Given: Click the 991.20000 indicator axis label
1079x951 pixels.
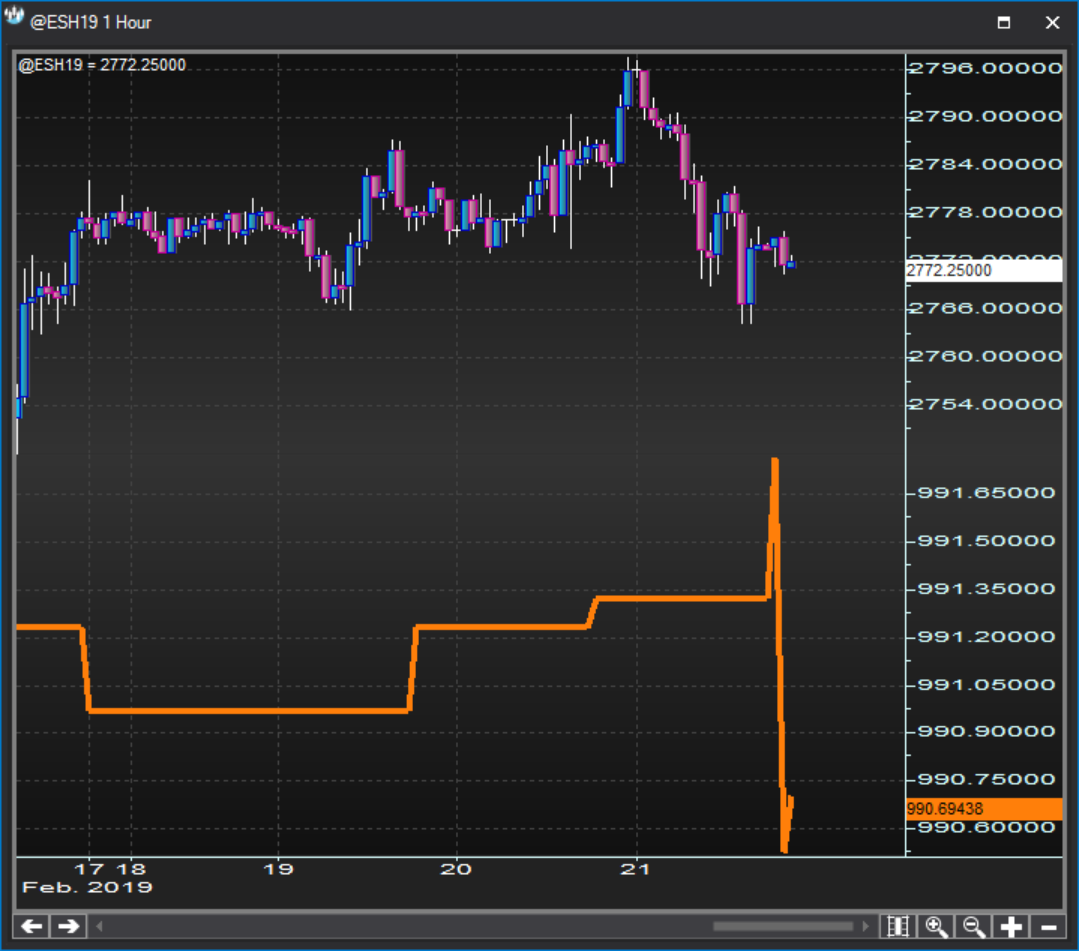Looking at the screenshot, I should 986,637.
